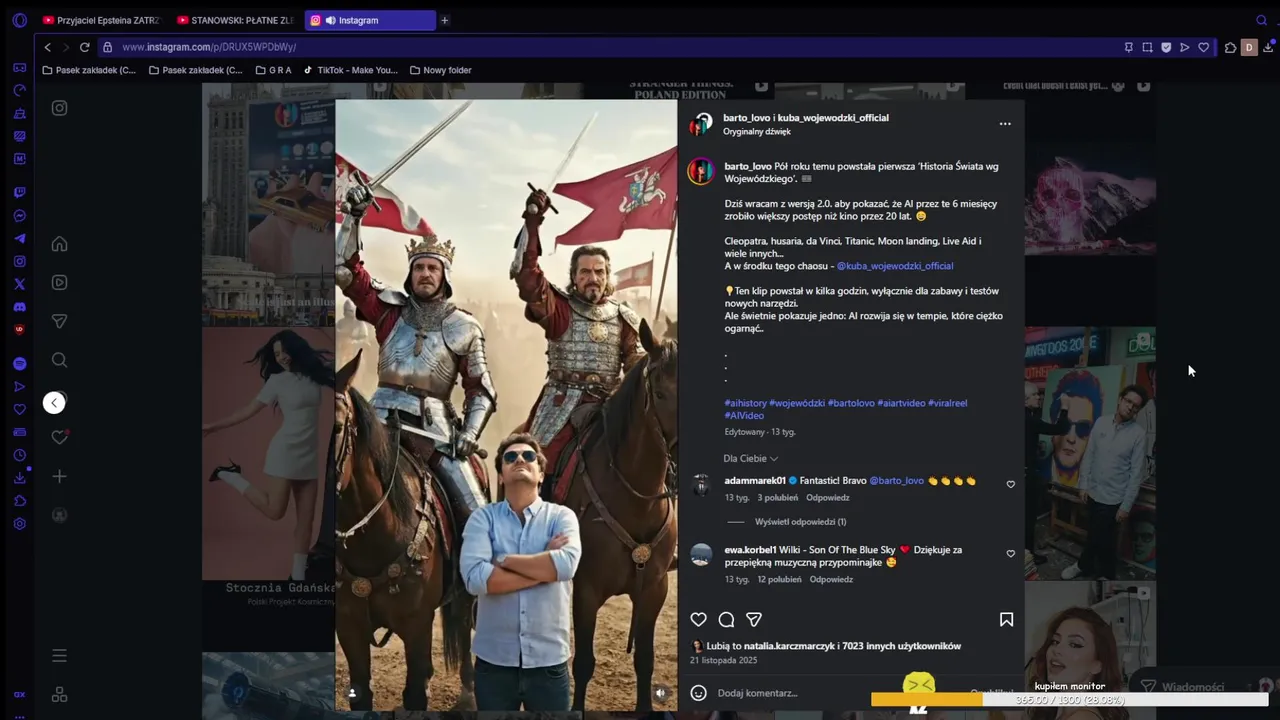Click Instagram Create plus icon
The height and width of the screenshot is (720, 1280).
(60, 476)
